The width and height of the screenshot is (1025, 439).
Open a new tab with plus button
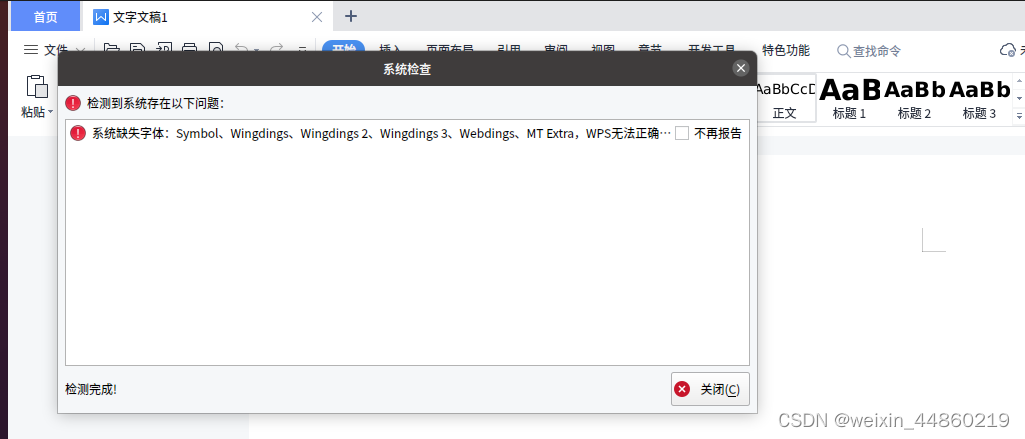tap(351, 16)
